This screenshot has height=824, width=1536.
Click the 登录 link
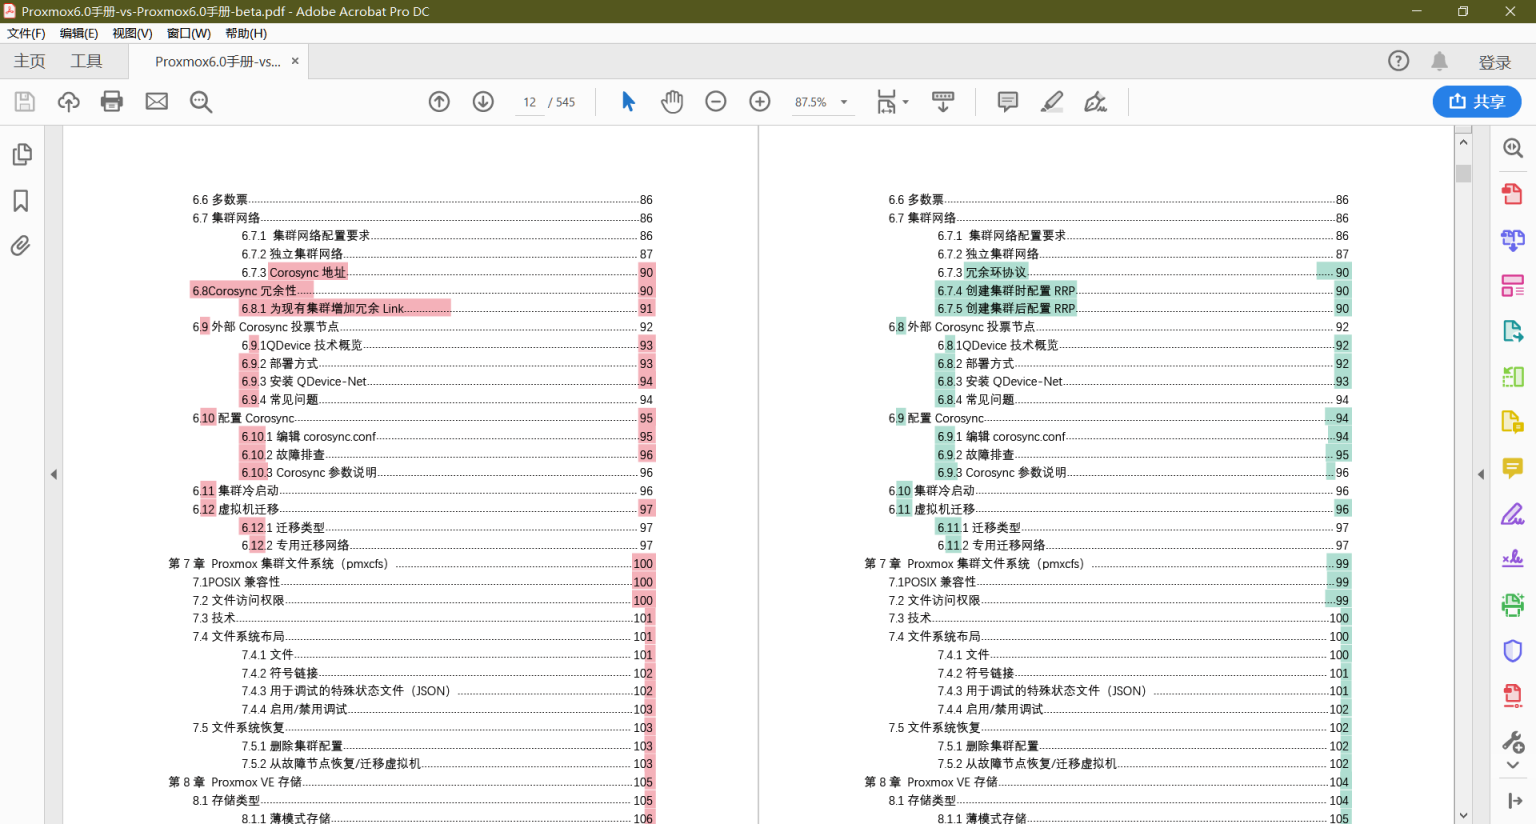point(1495,61)
